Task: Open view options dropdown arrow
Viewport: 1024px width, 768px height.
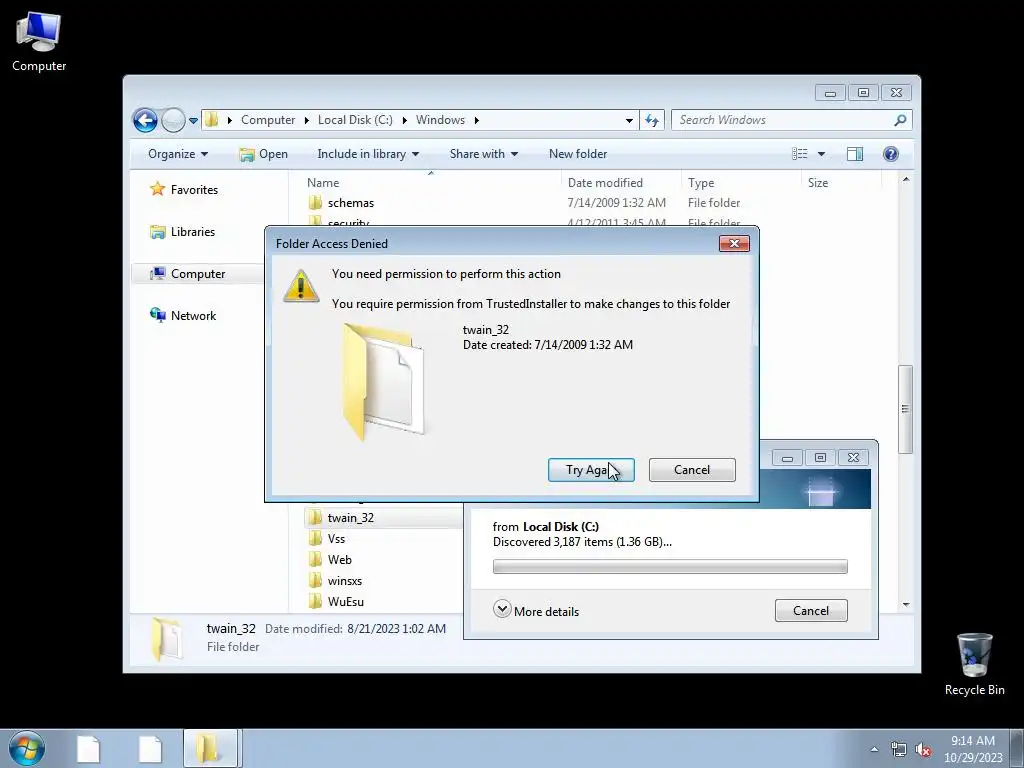Action: click(x=822, y=154)
